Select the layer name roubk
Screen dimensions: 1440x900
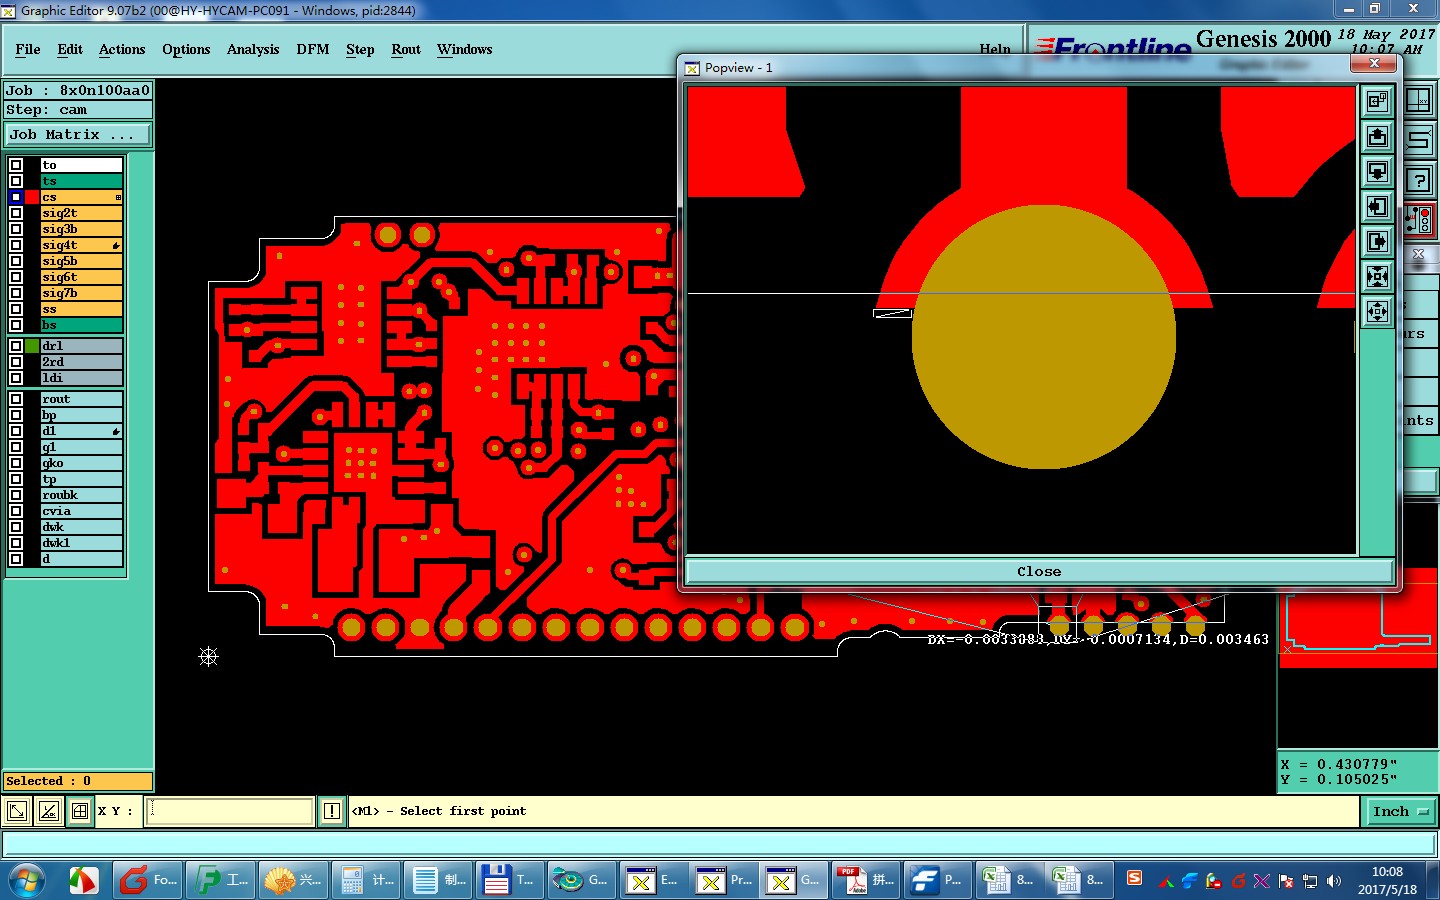[81, 495]
